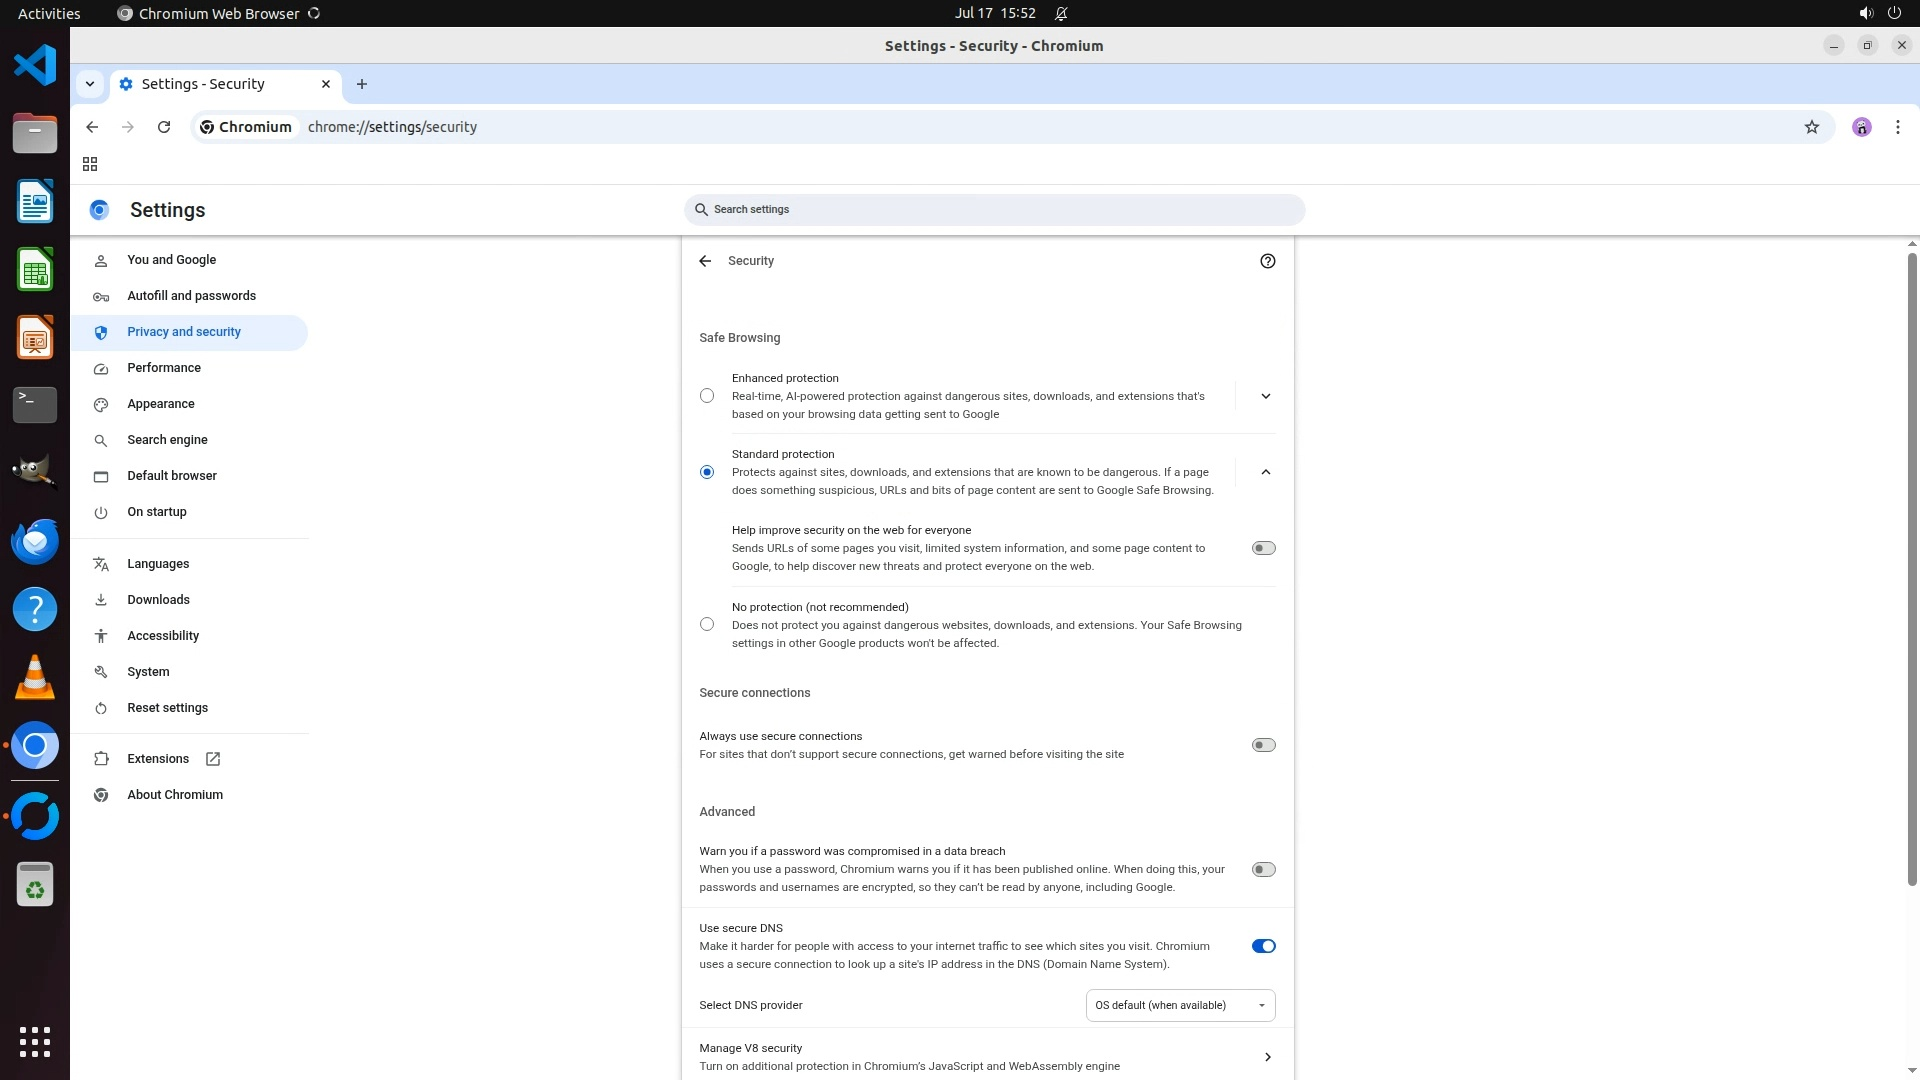Open the Chromium three-dot menu

point(1897,127)
